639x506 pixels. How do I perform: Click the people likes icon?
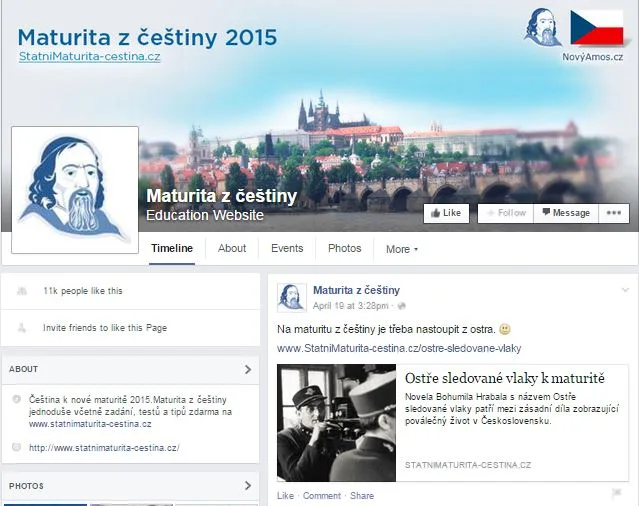[x=22, y=290]
